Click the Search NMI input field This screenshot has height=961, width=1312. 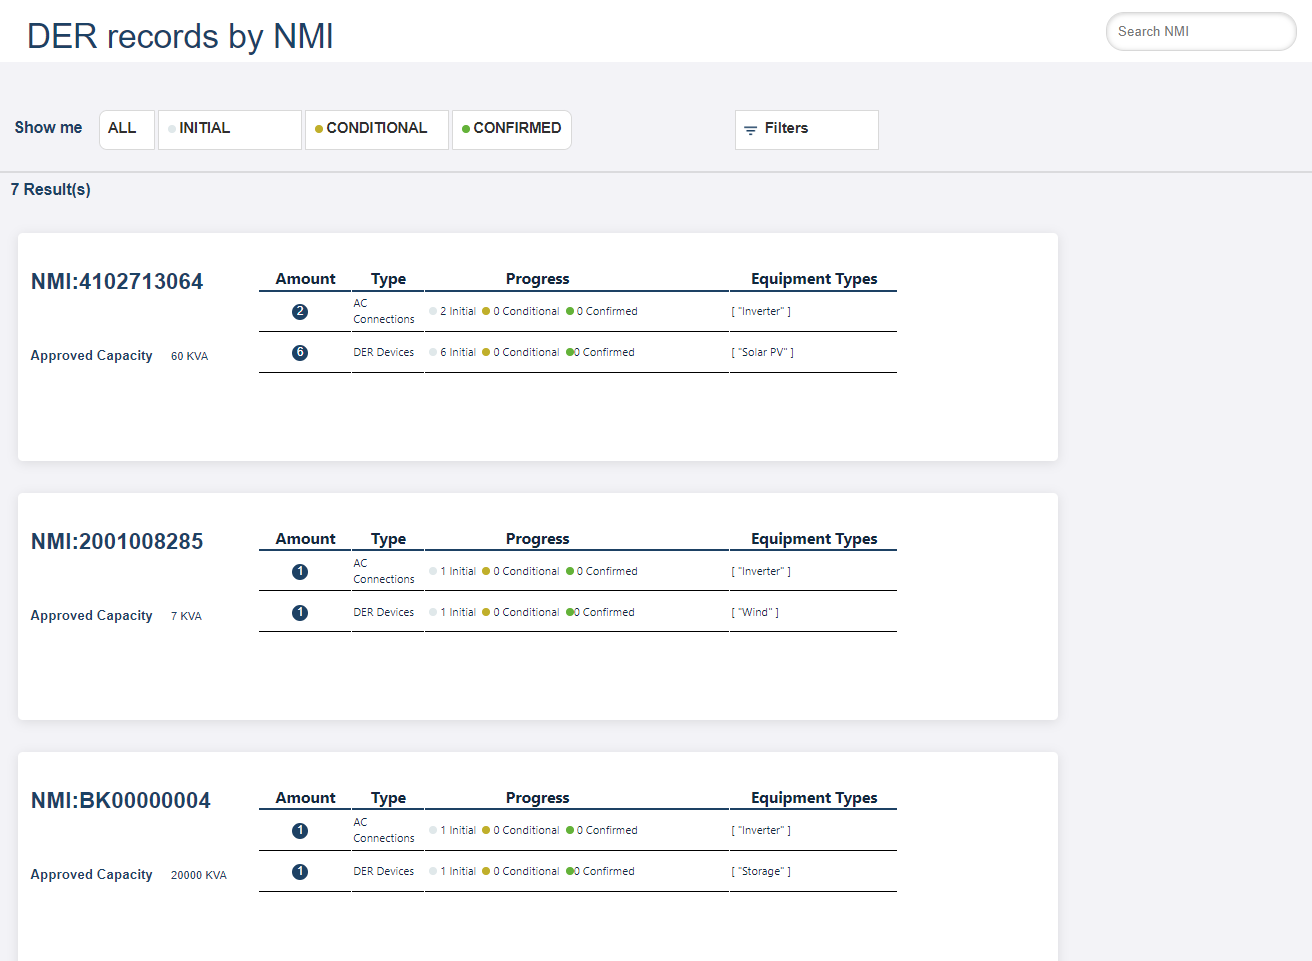pos(1201,32)
